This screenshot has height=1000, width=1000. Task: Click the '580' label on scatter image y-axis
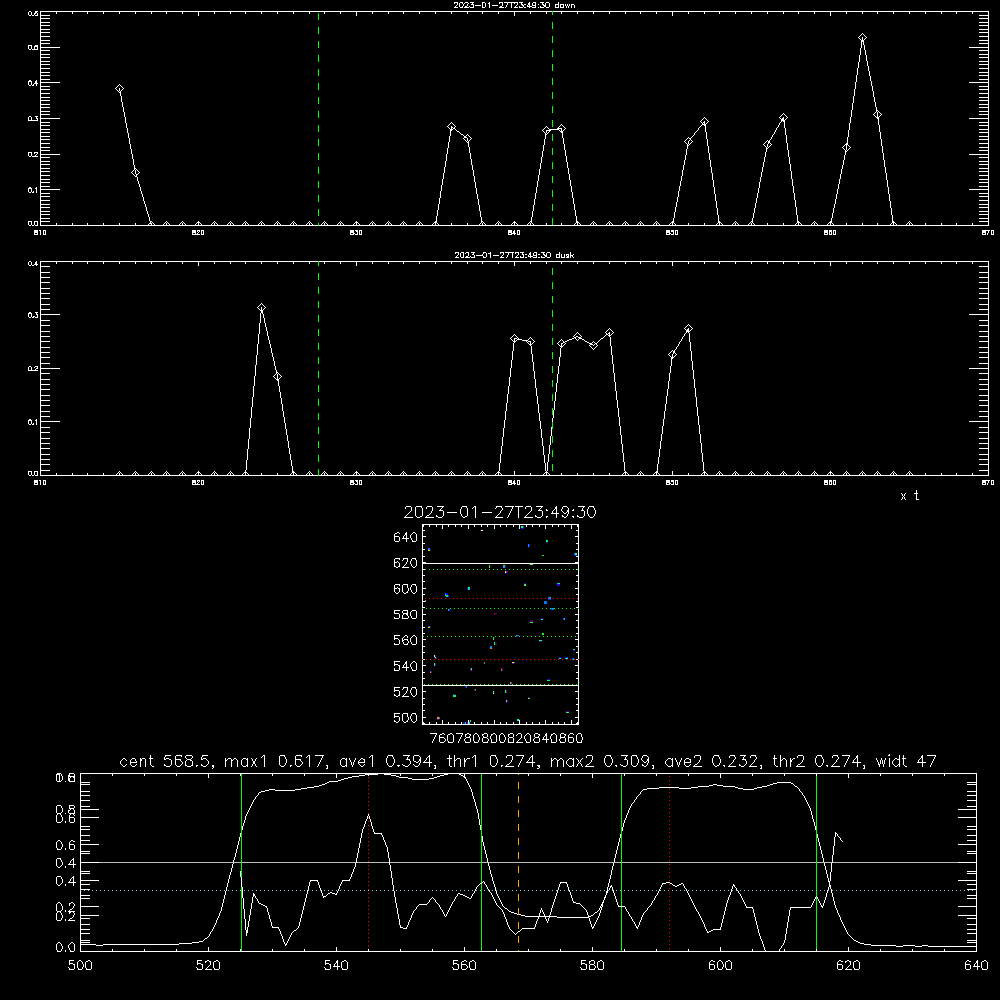[x=406, y=615]
